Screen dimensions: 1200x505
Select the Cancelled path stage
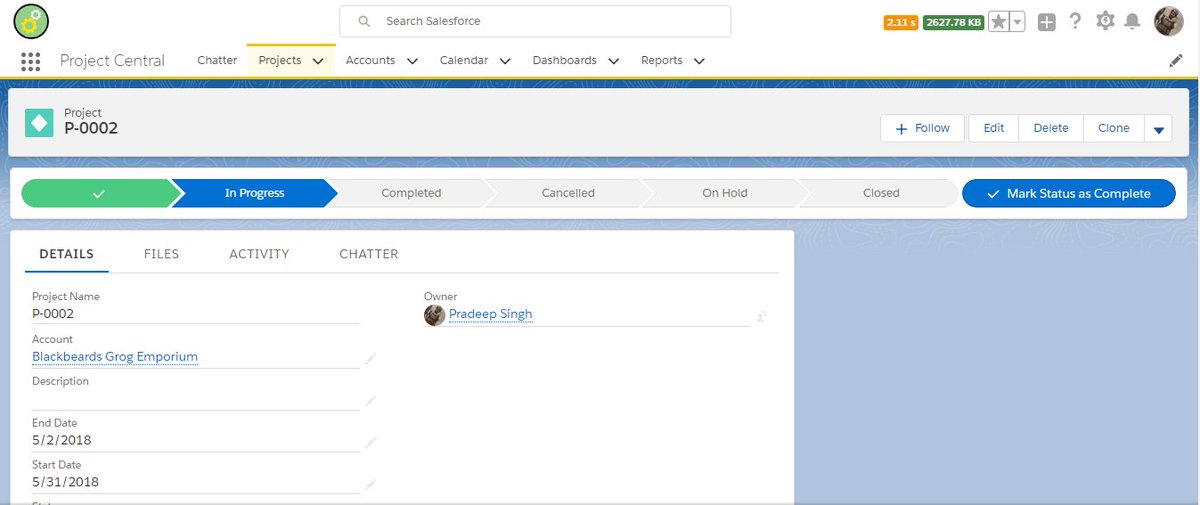coord(568,193)
